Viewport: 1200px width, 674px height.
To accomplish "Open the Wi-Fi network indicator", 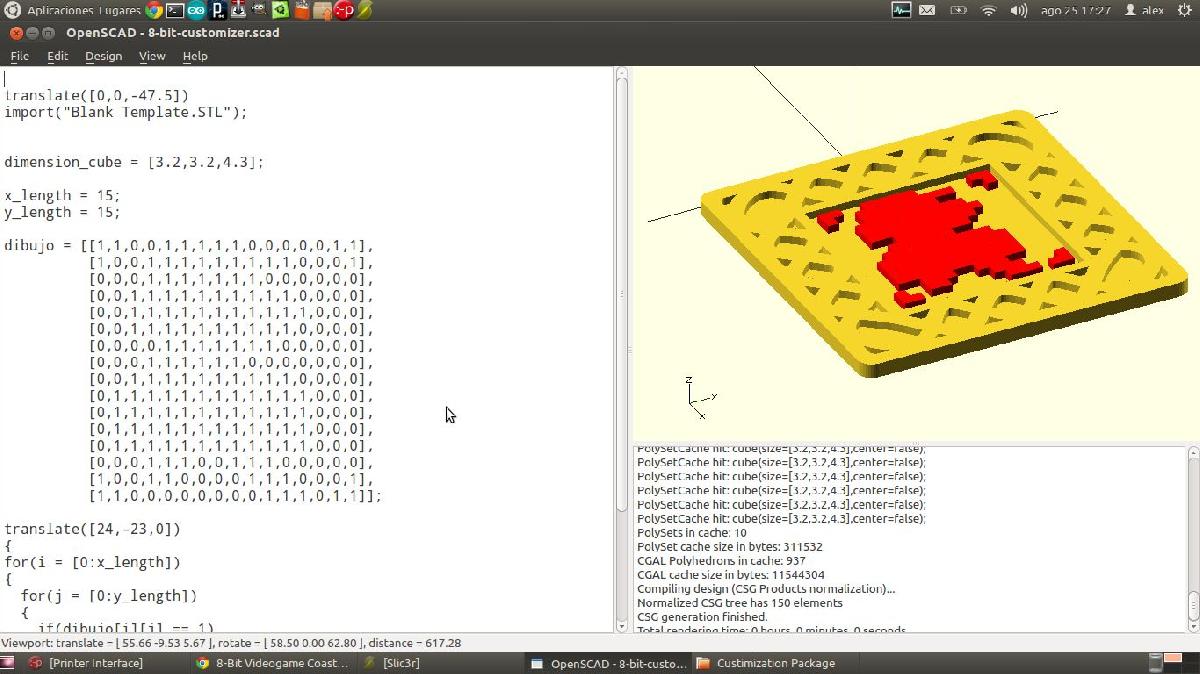I will point(988,10).
